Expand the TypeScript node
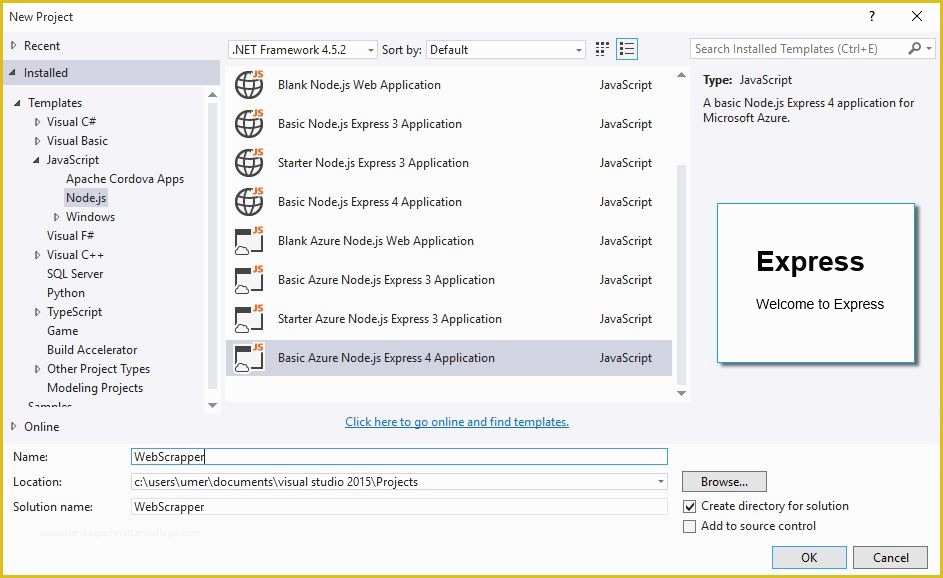Viewport: 943px width, 578px height. (37, 312)
